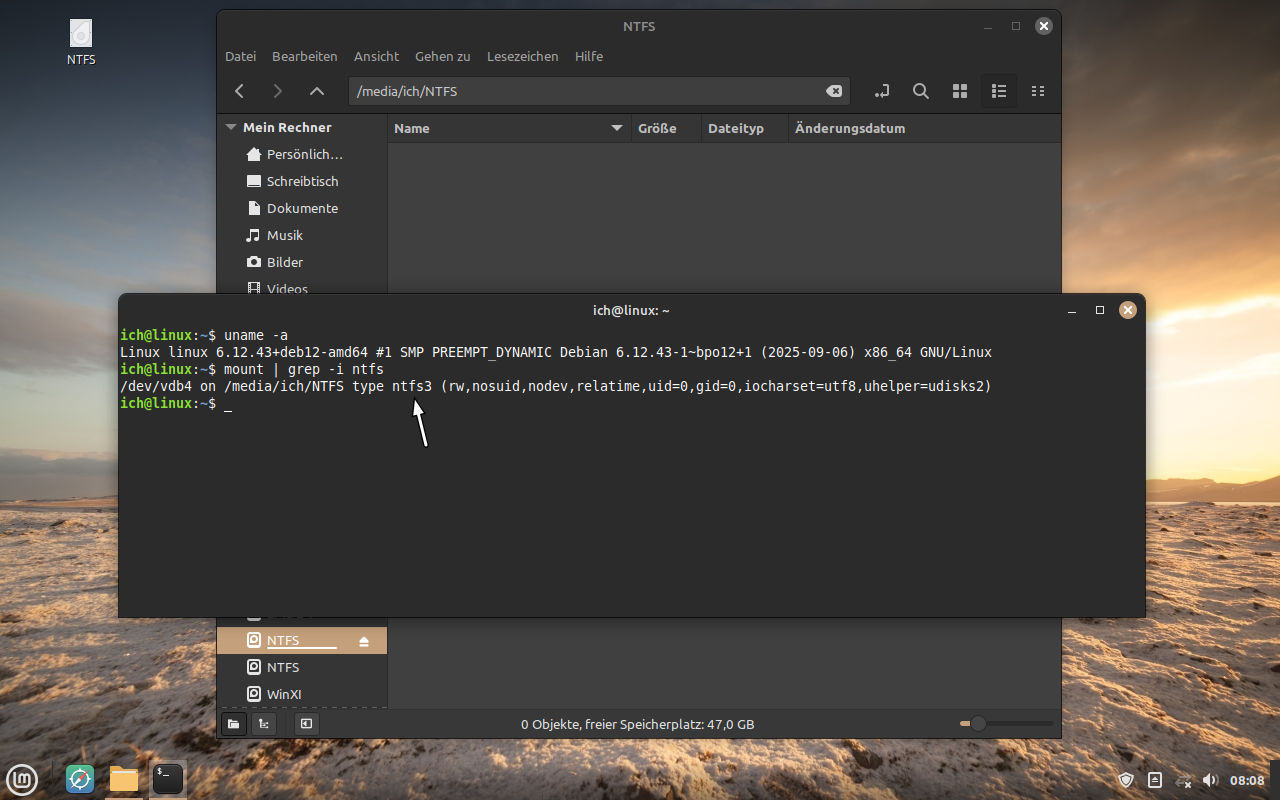Viewport: 1280px width, 800px height.
Task: Open the Files launcher in the panel
Action: [124, 778]
